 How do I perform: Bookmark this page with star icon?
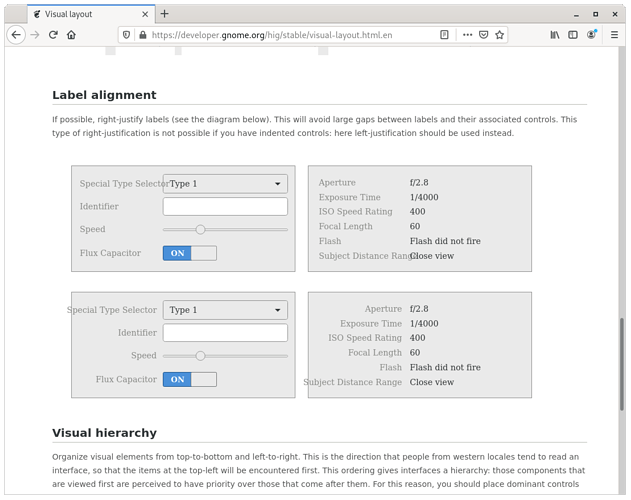click(x=499, y=34)
